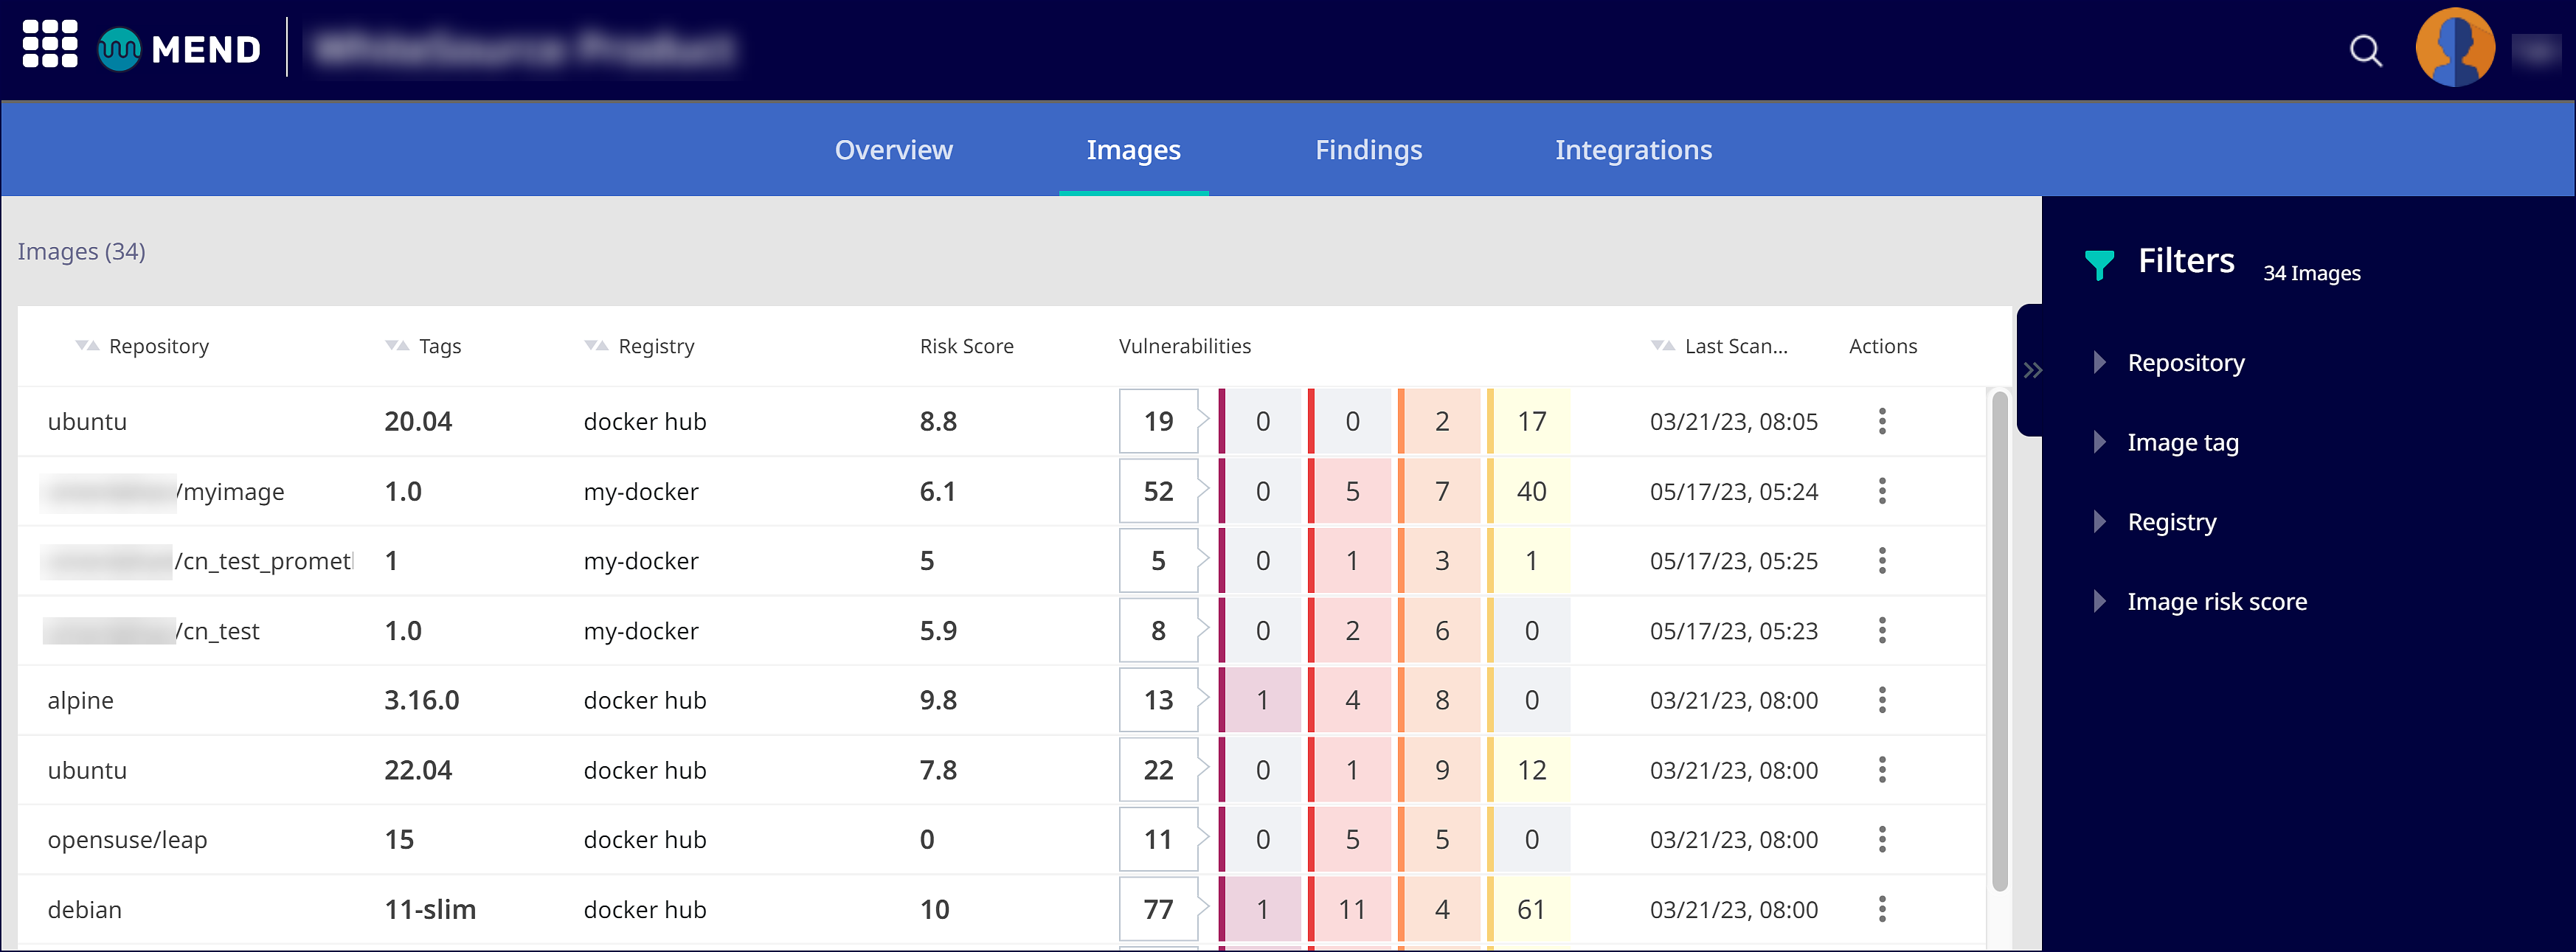
Task: Expand the Image risk score filter
Action: click(x=2216, y=601)
